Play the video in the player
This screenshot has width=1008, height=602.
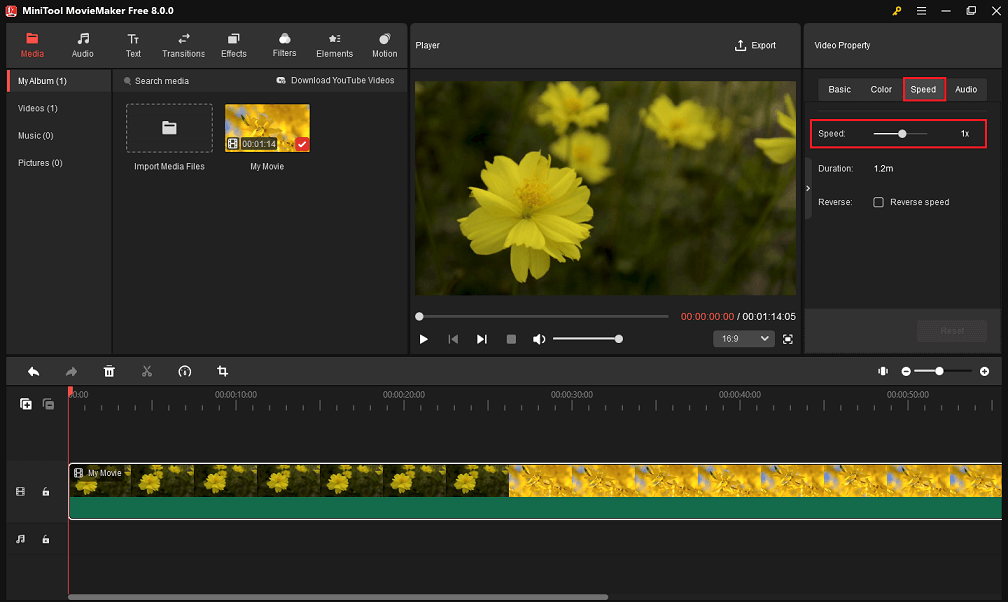424,339
